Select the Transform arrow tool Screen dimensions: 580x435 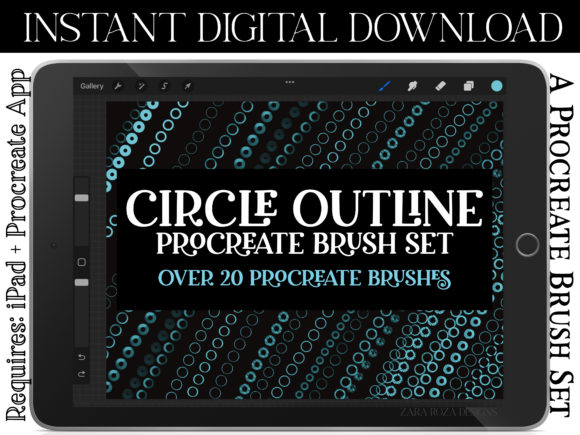188,86
